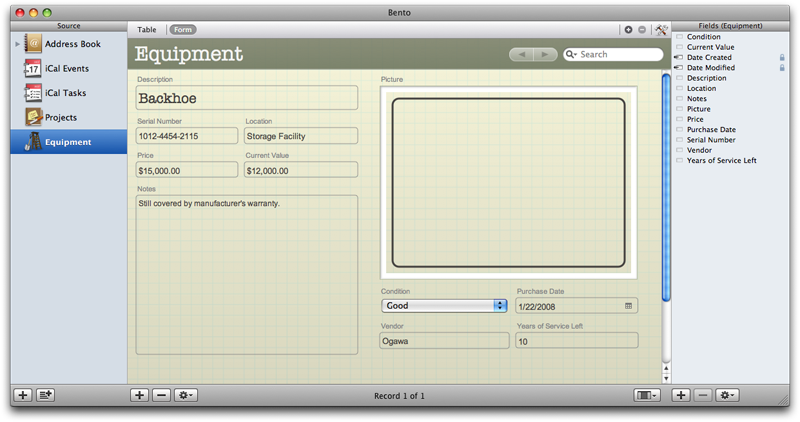Add a new field with plus button

tap(681, 395)
